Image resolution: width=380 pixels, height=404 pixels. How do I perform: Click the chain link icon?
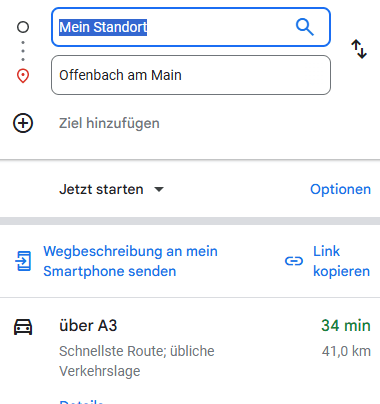click(x=294, y=261)
